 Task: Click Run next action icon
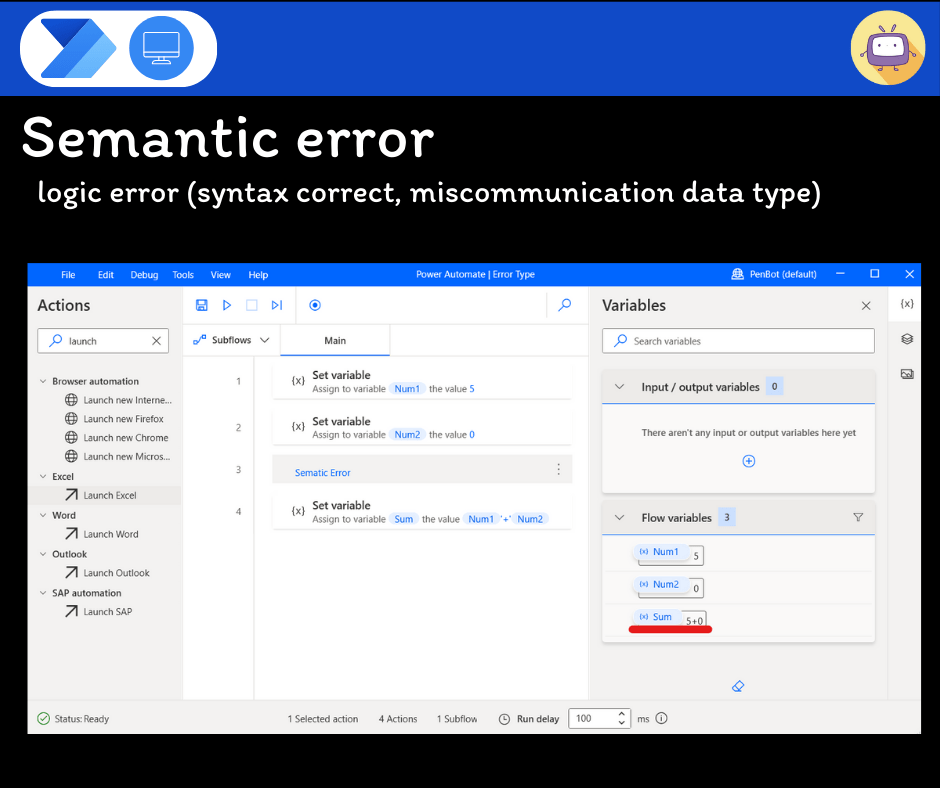click(277, 305)
